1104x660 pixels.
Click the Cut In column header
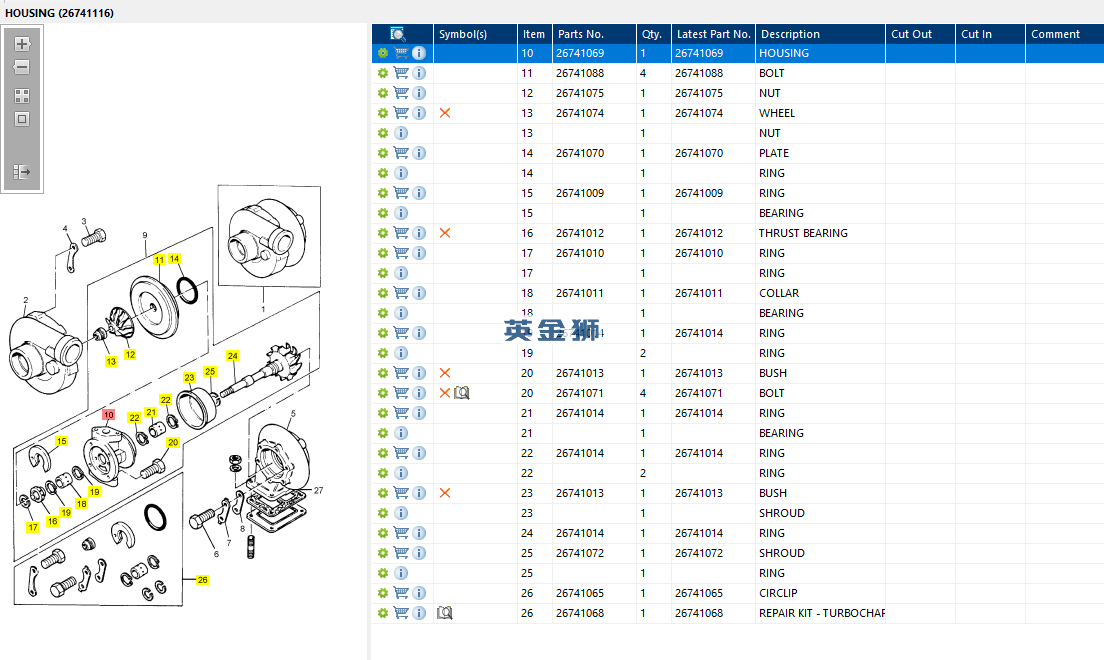(x=991, y=34)
